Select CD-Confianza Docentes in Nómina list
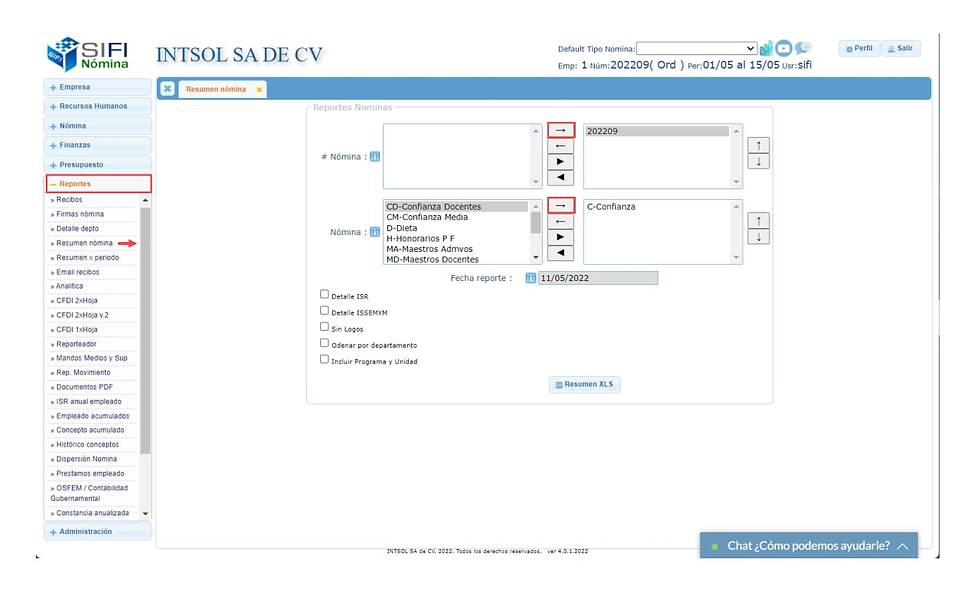Image resolution: width=980 pixels, height=592 pixels. 456,206
